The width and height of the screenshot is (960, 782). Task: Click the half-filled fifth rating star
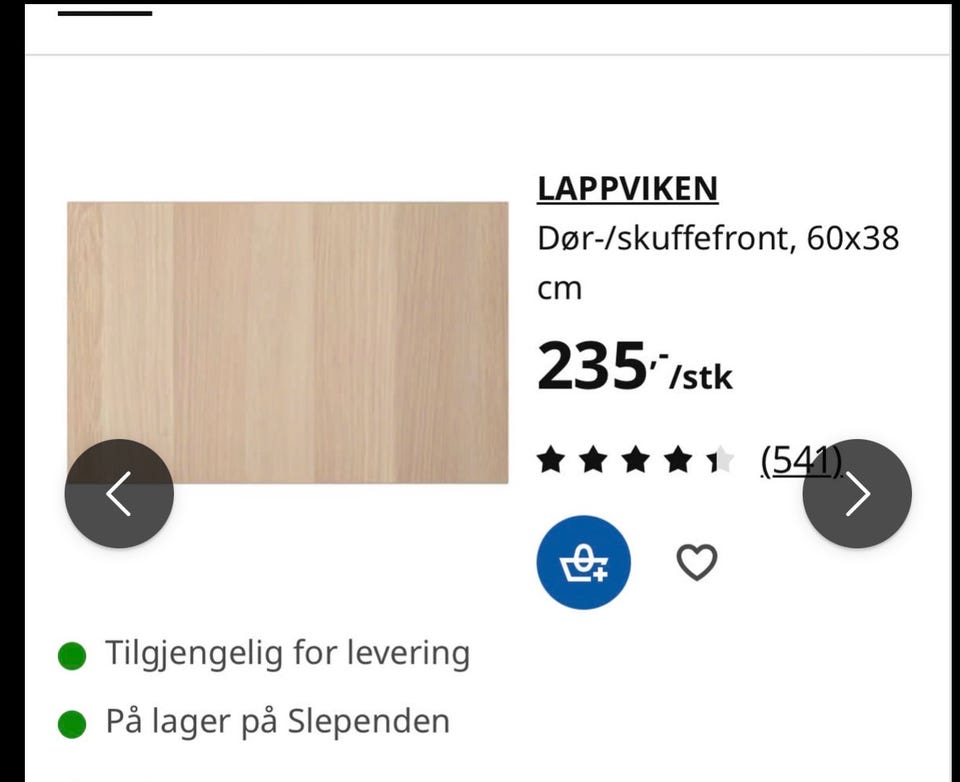coord(721,460)
